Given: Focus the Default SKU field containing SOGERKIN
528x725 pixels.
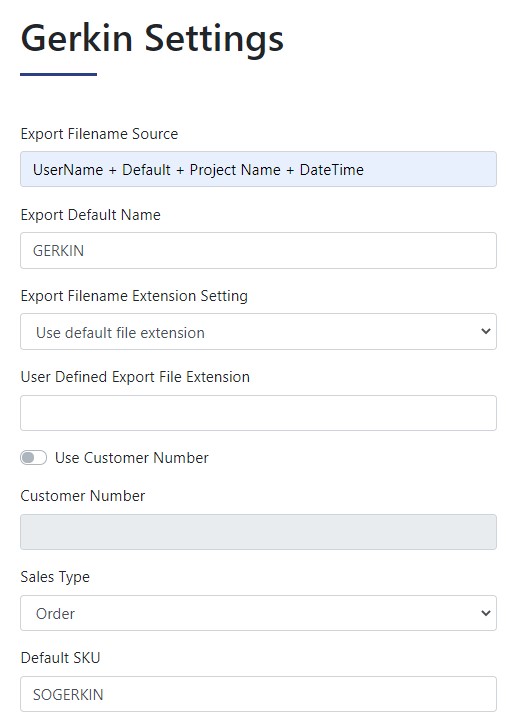Looking at the screenshot, I should point(258,694).
